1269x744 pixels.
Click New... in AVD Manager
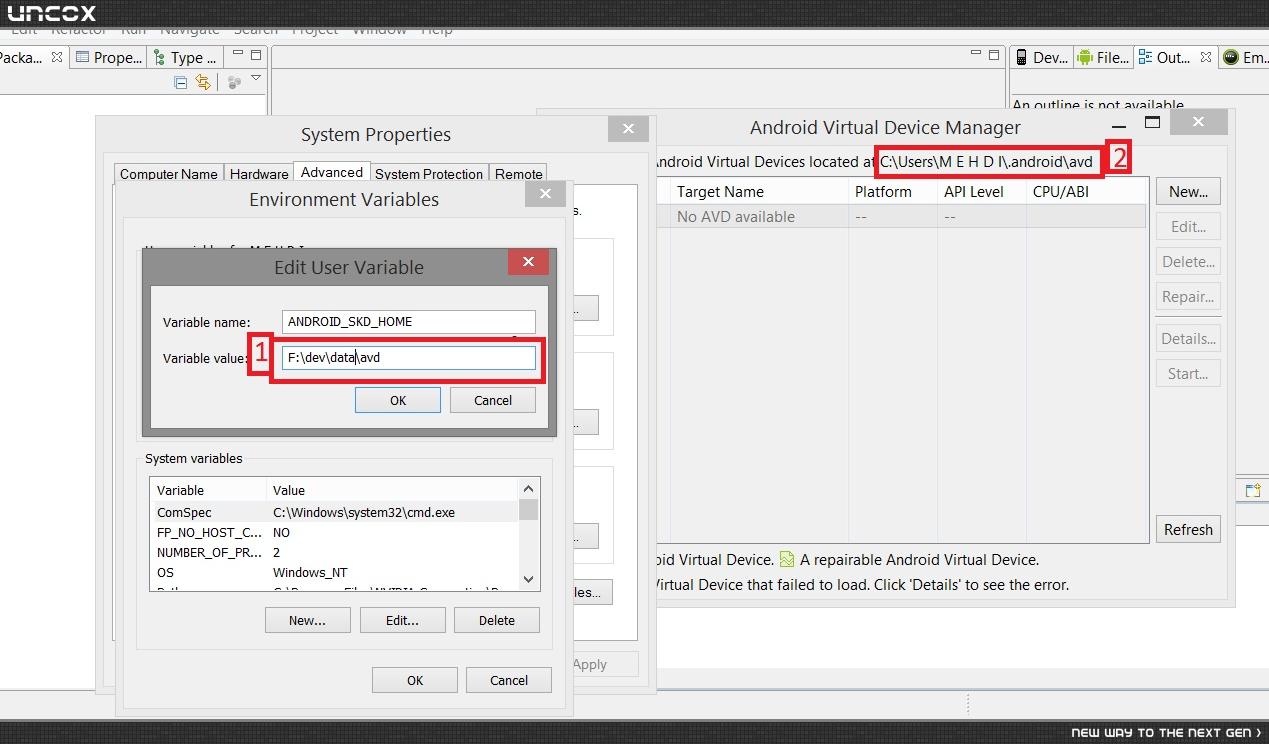(x=1188, y=191)
